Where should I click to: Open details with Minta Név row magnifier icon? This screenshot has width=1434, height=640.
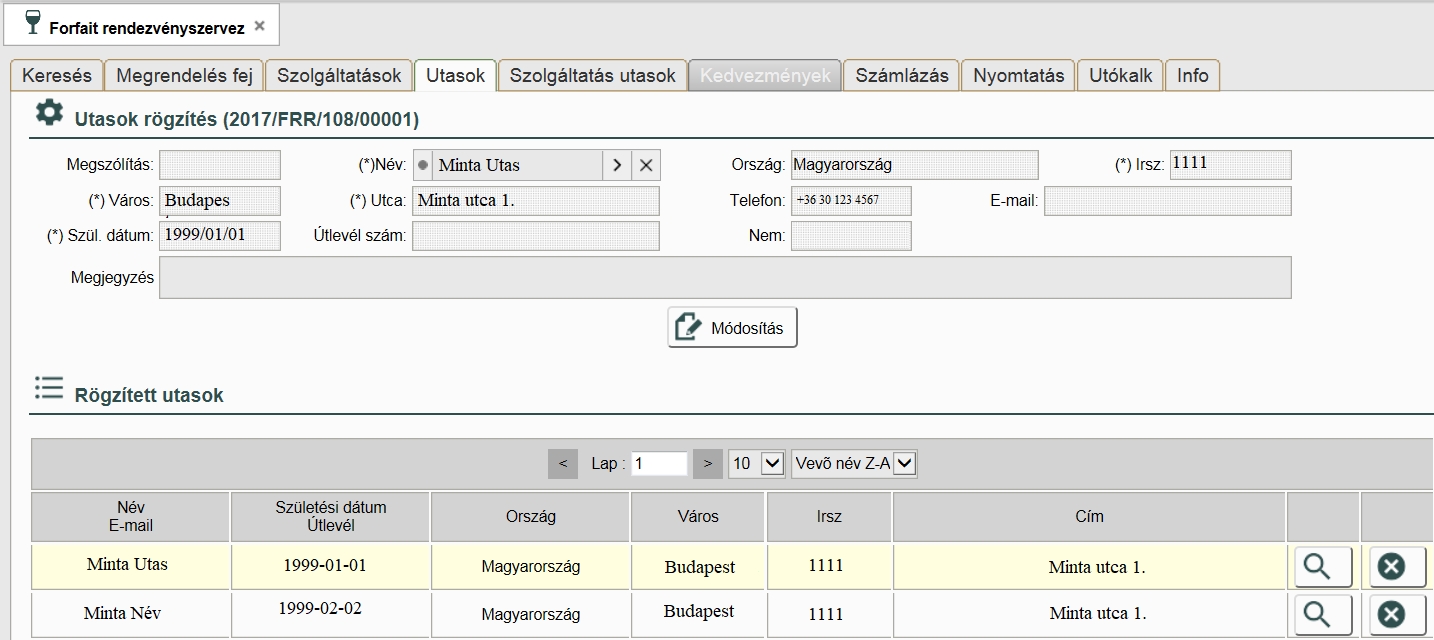point(1323,613)
